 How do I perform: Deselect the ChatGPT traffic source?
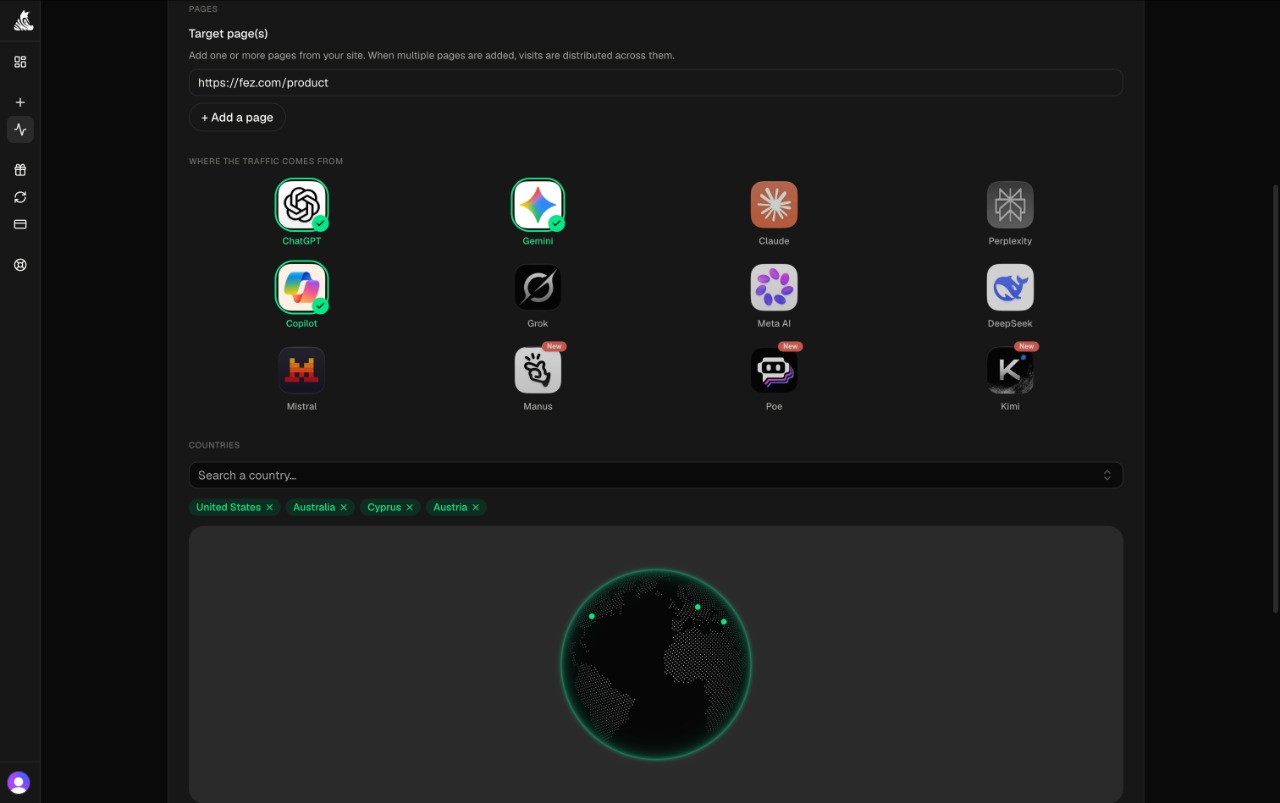click(x=302, y=205)
